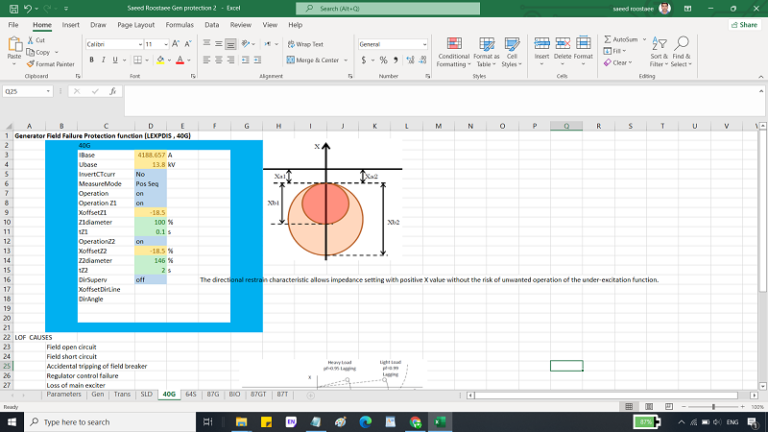Toggle italic text formatting

(103, 60)
